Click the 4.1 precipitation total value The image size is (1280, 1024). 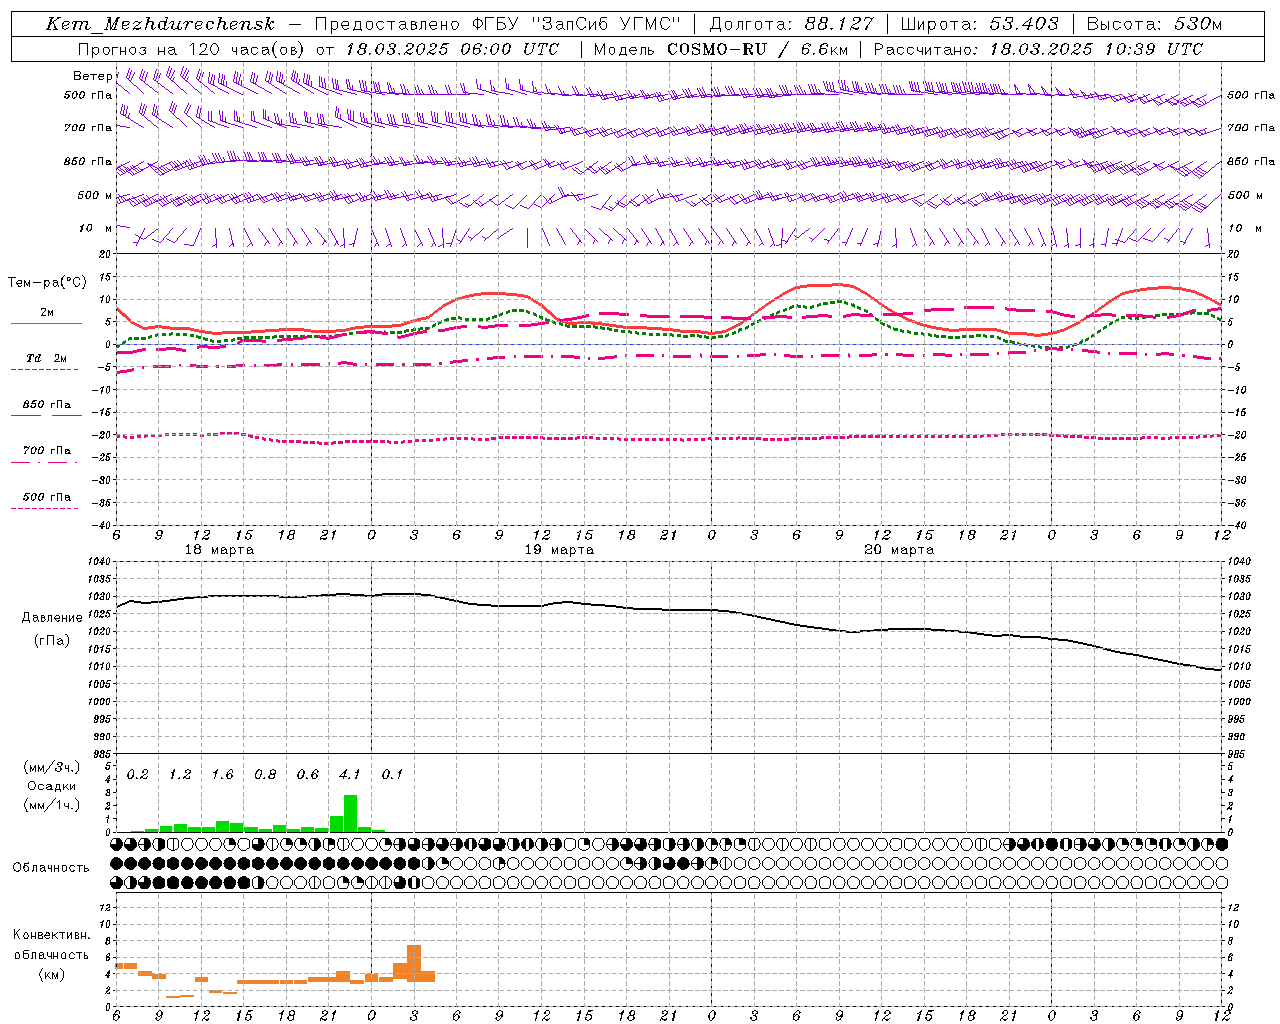350,774
